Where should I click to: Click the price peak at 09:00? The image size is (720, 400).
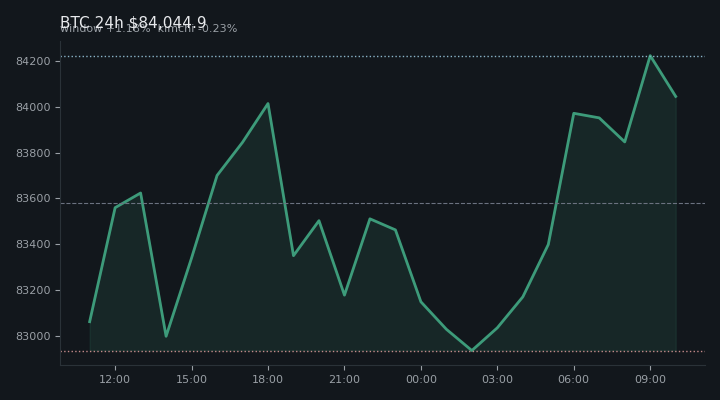tap(650, 56)
